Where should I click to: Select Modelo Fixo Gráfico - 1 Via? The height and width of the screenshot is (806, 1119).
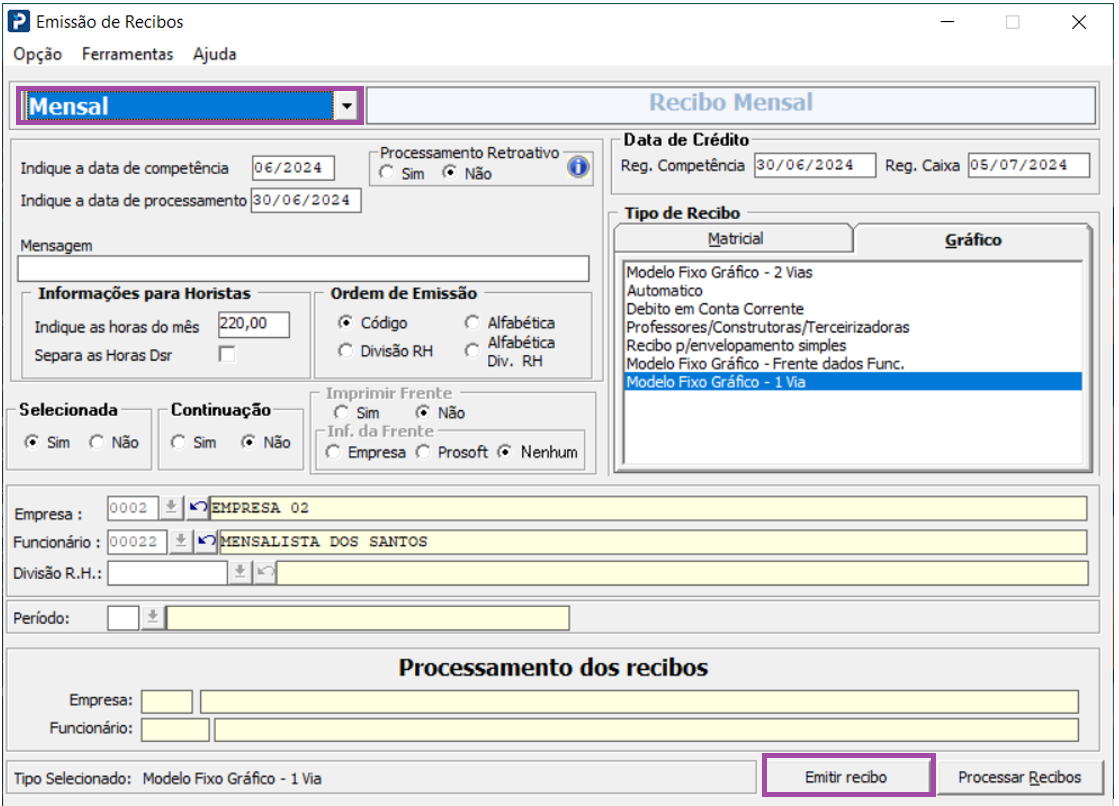(x=853, y=382)
